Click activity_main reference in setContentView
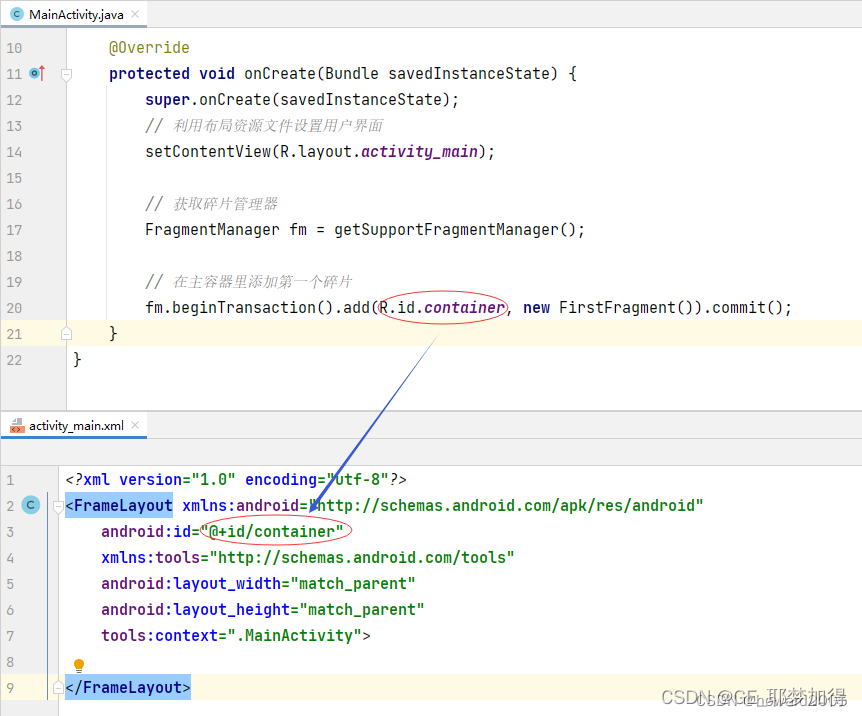 pyautogui.click(x=419, y=152)
